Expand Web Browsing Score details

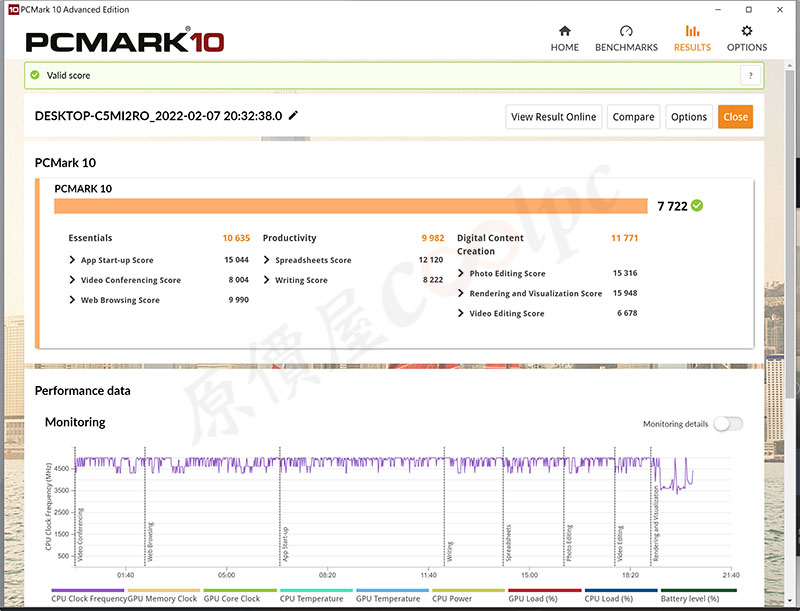click(x=72, y=300)
